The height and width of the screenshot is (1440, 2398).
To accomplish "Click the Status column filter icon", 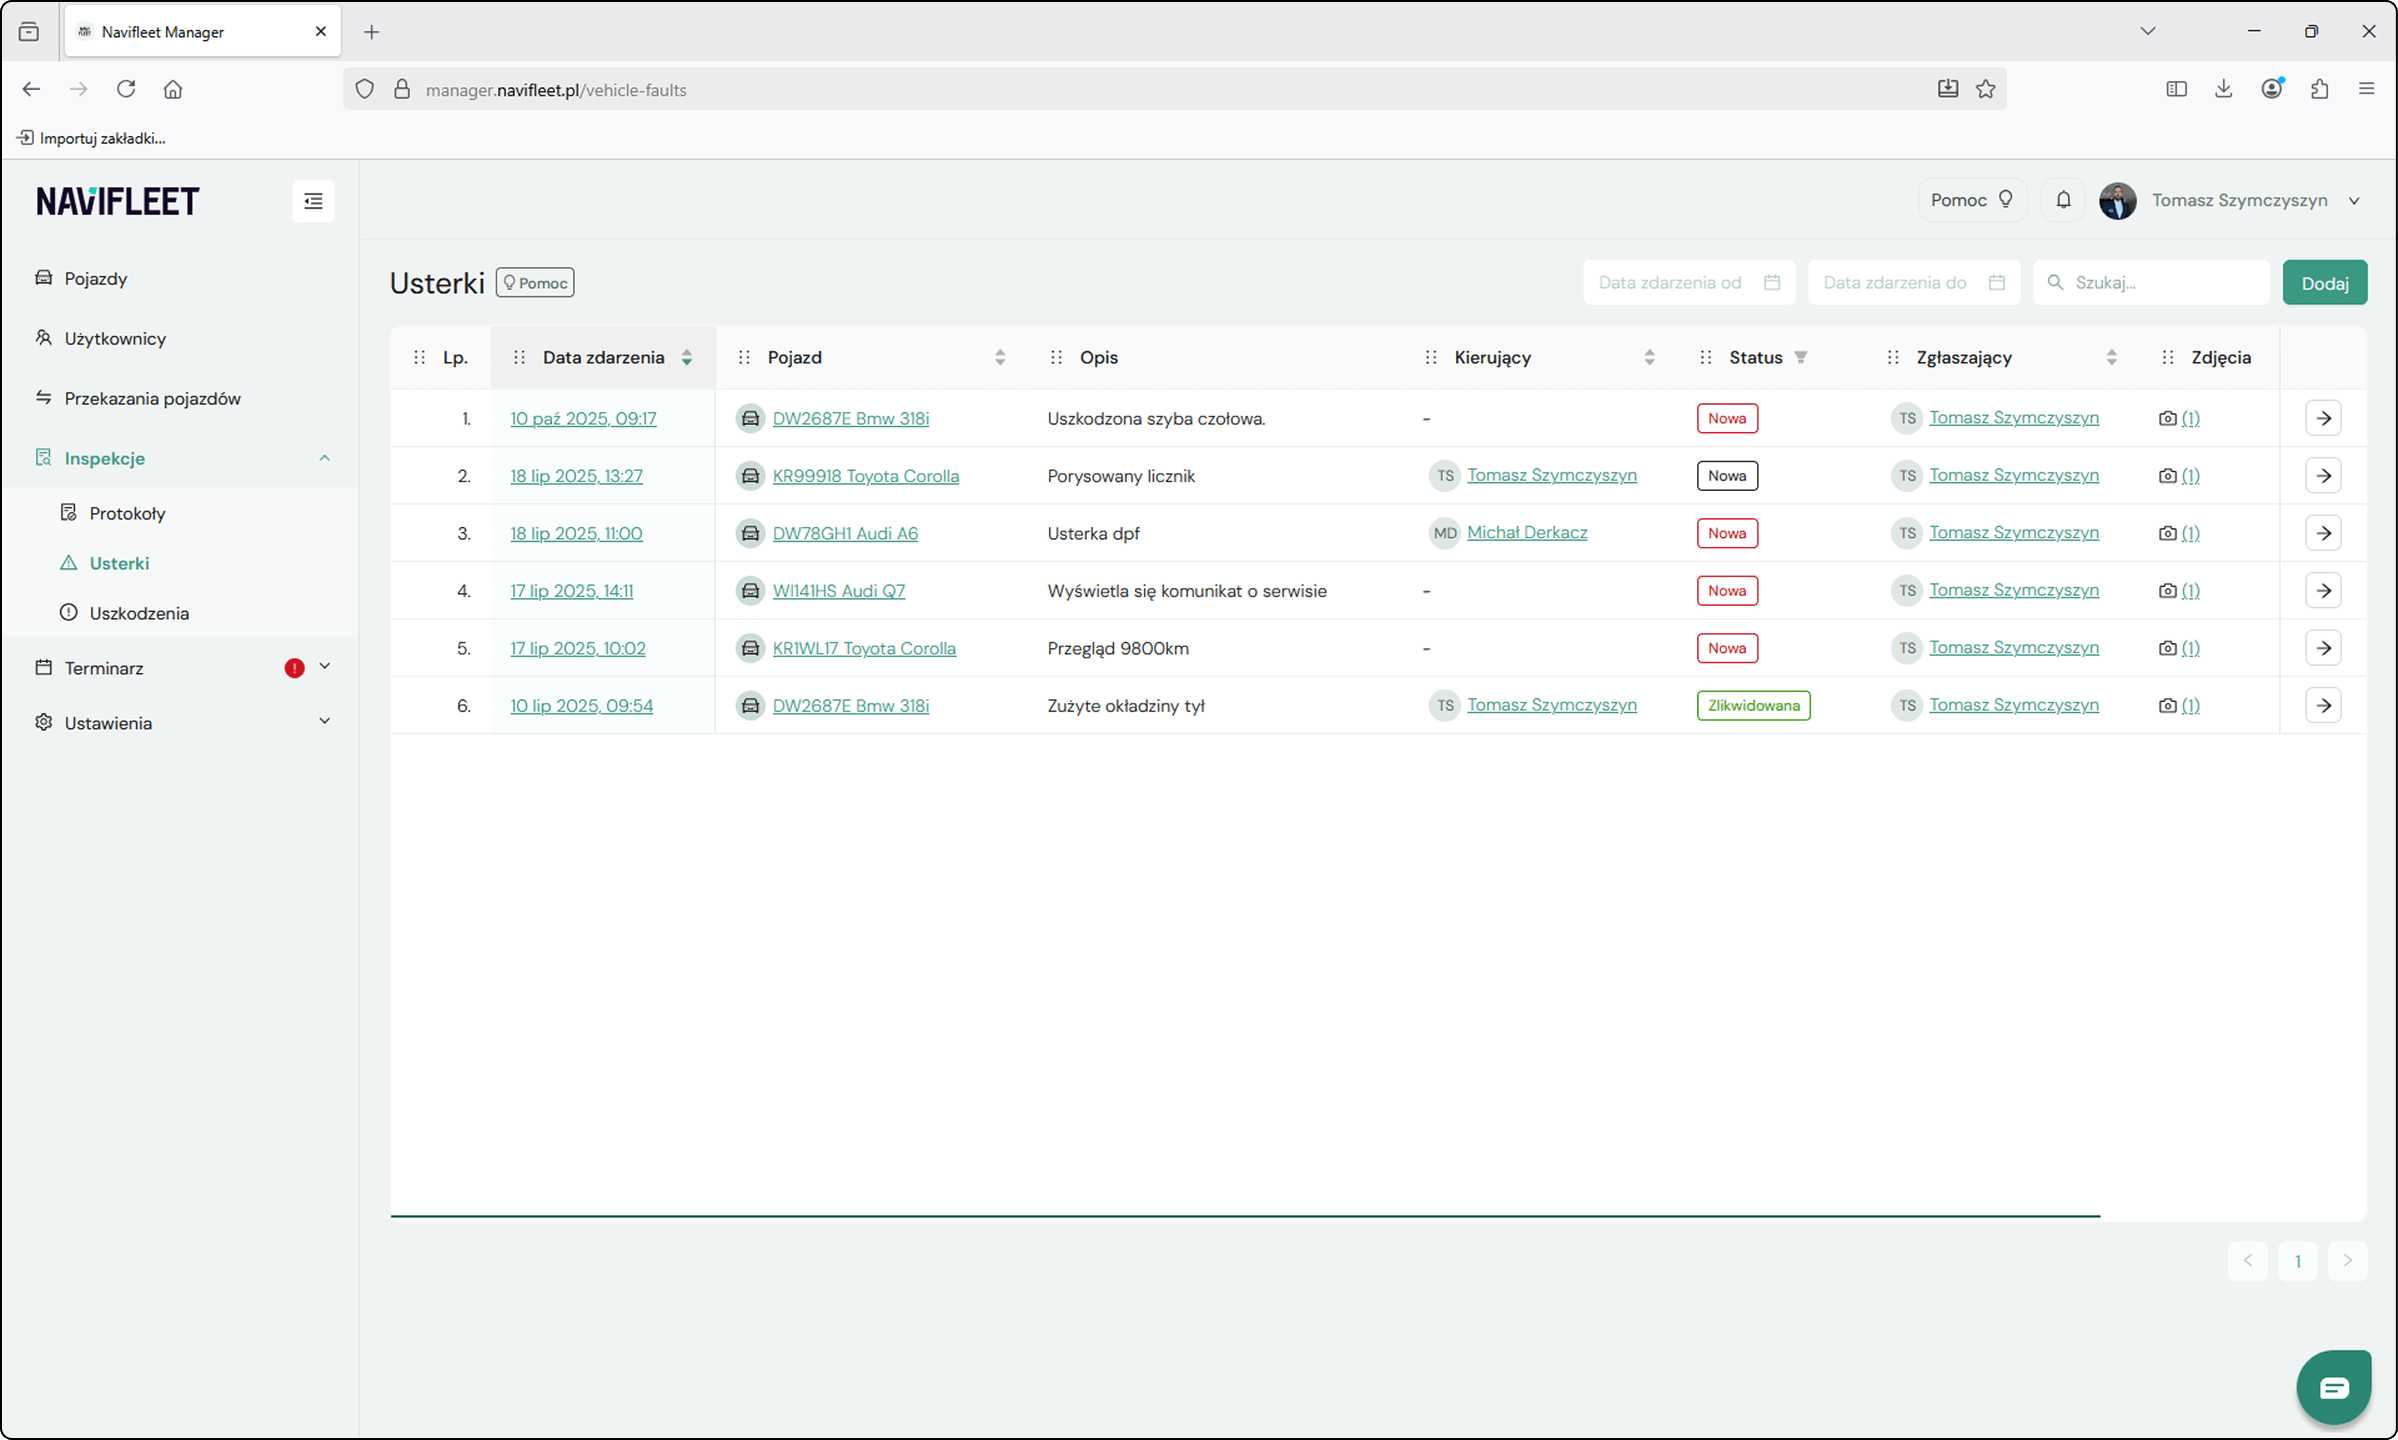I will coord(1801,358).
